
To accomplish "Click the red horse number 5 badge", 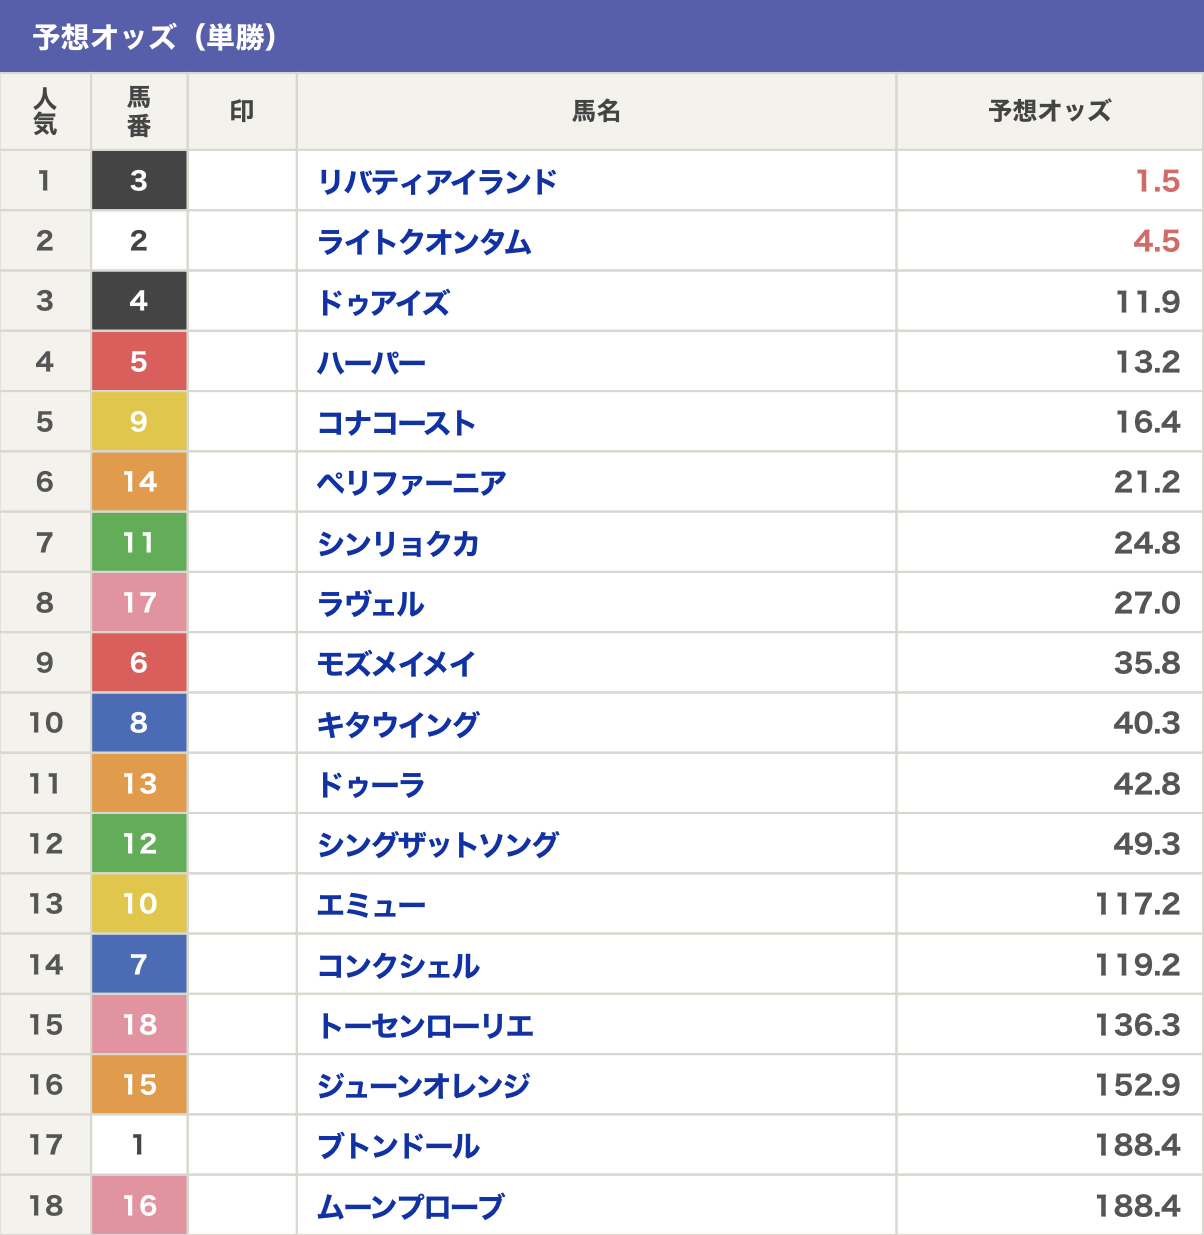I will point(139,362).
